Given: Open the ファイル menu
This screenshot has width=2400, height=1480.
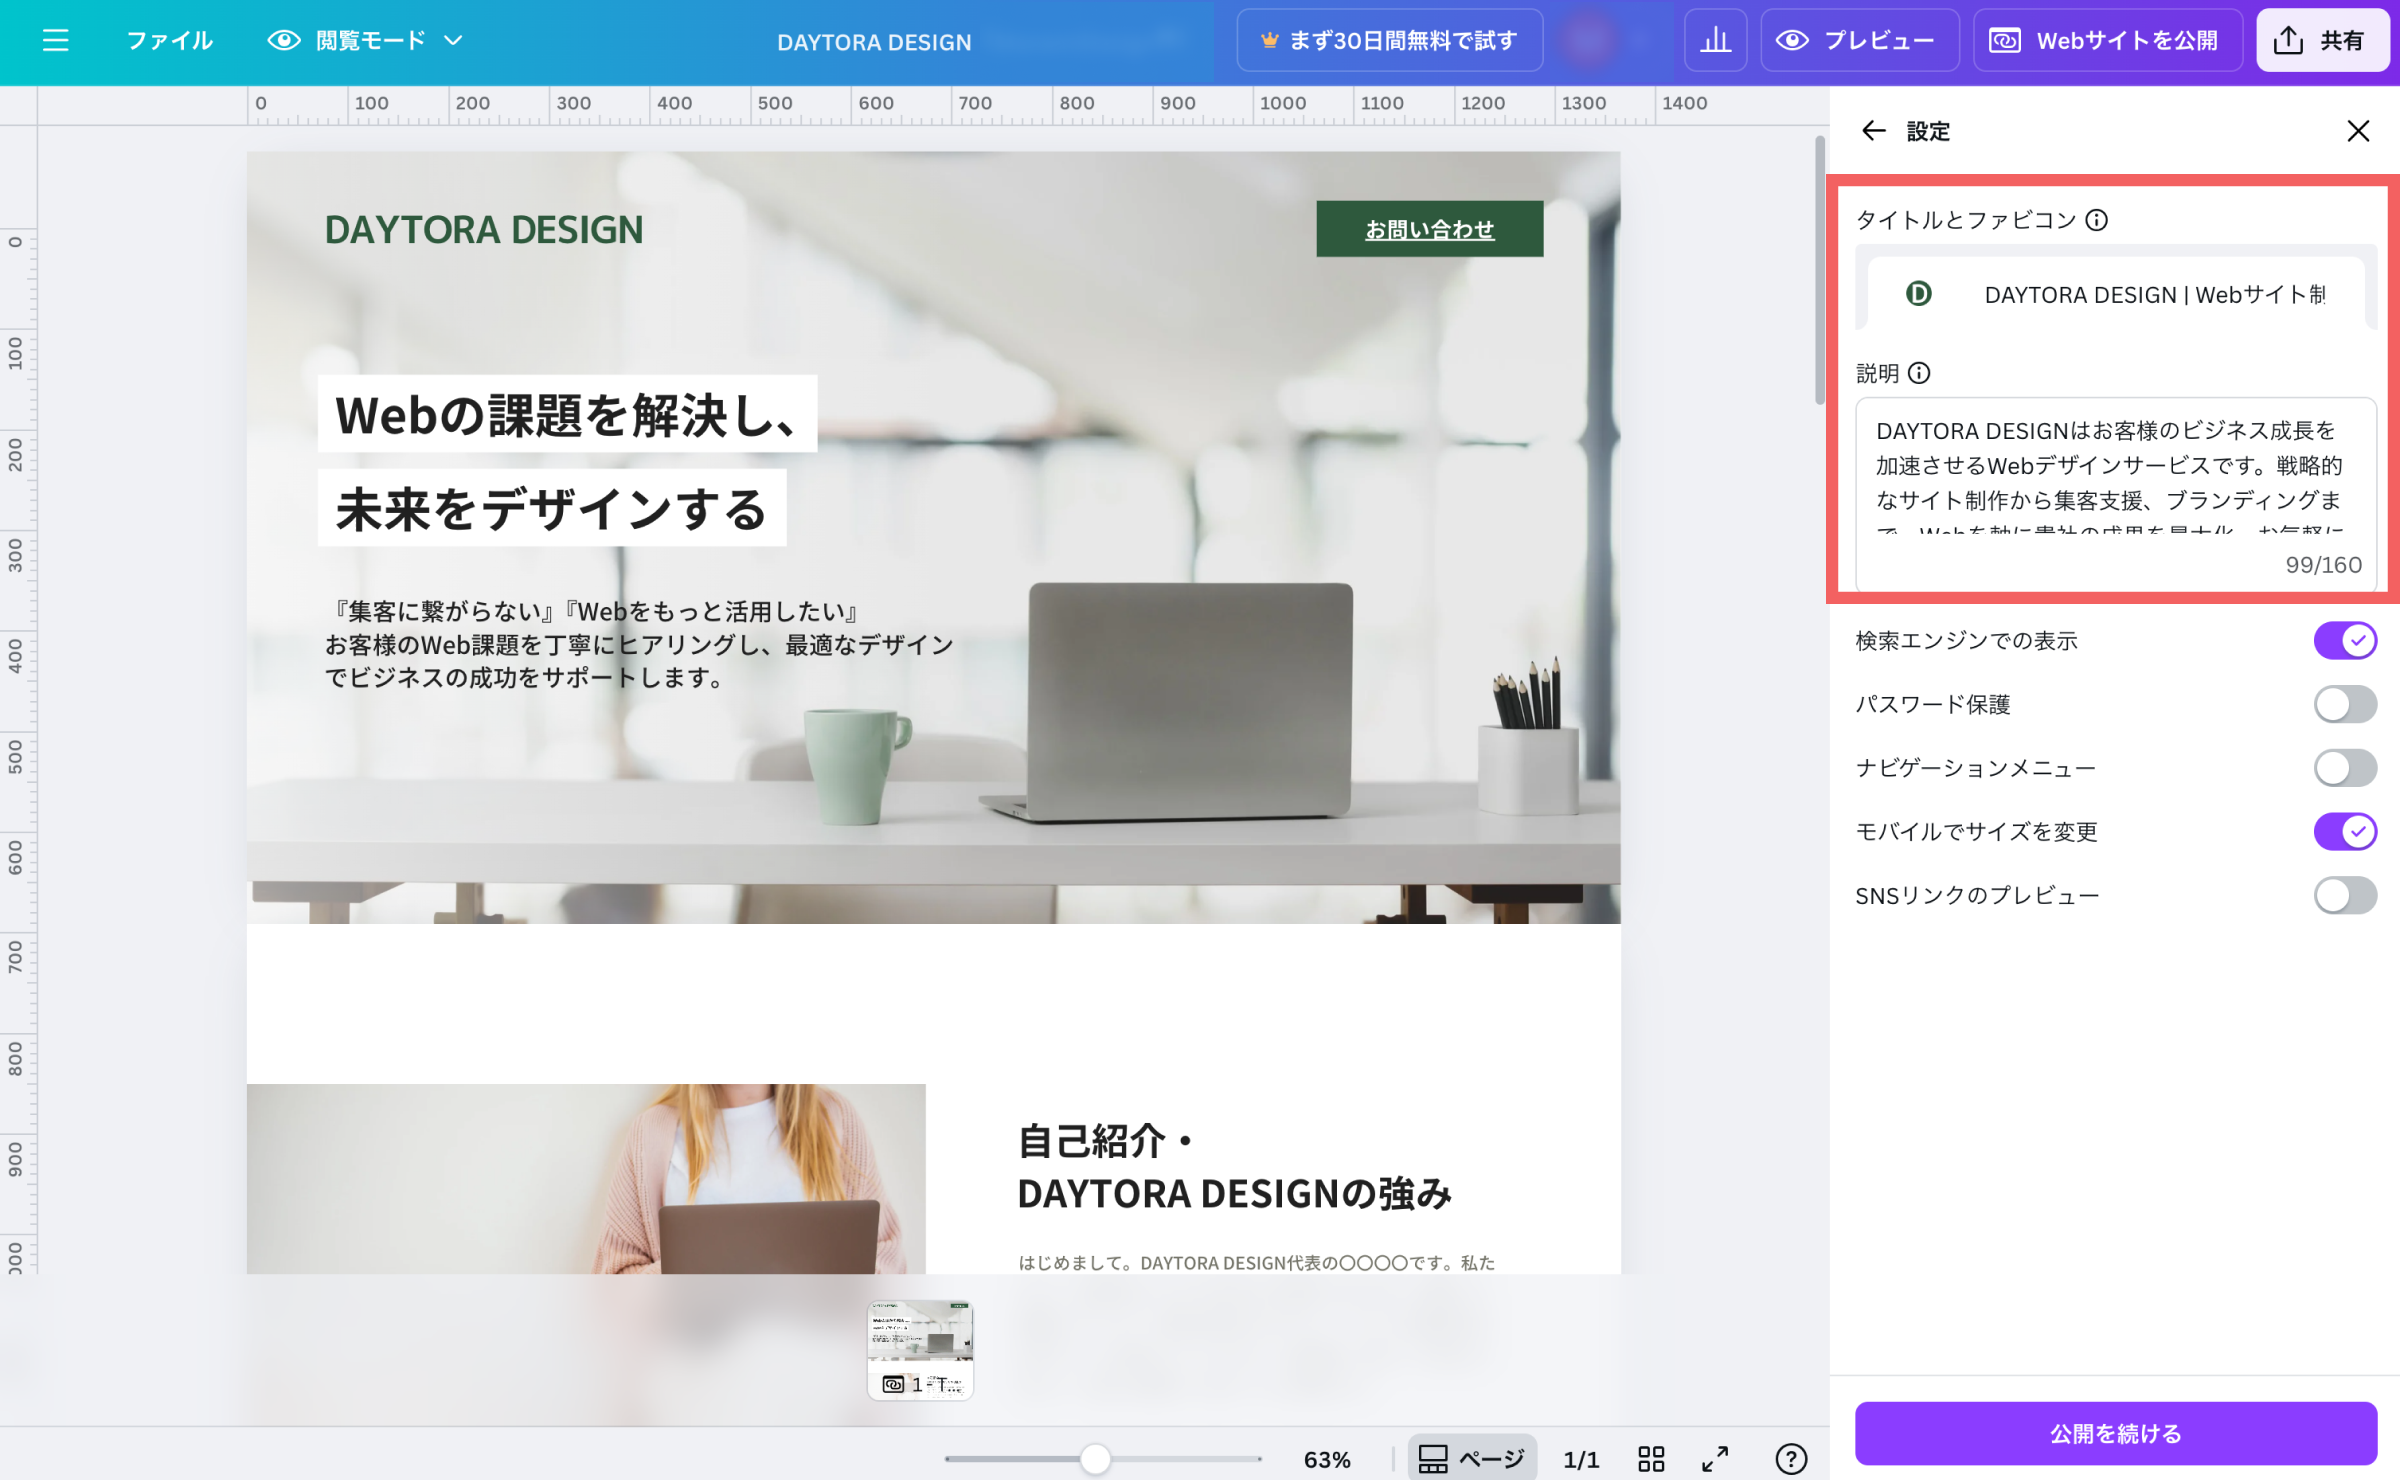Looking at the screenshot, I should (x=169, y=40).
